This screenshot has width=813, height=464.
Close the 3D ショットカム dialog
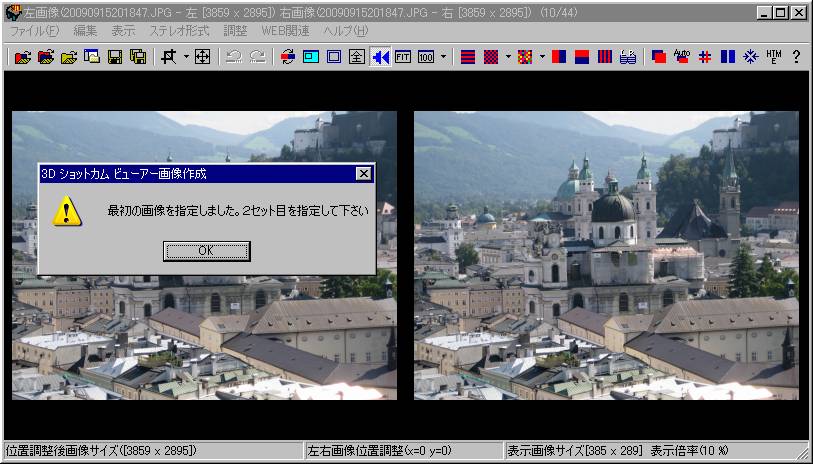coord(363,174)
